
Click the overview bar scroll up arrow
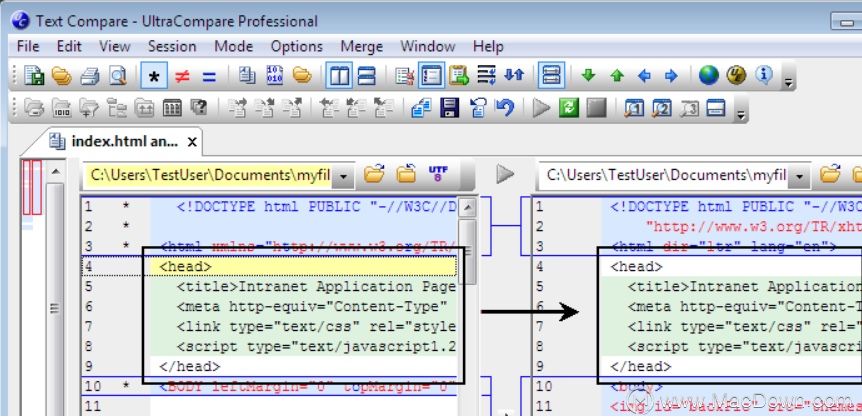[55, 172]
